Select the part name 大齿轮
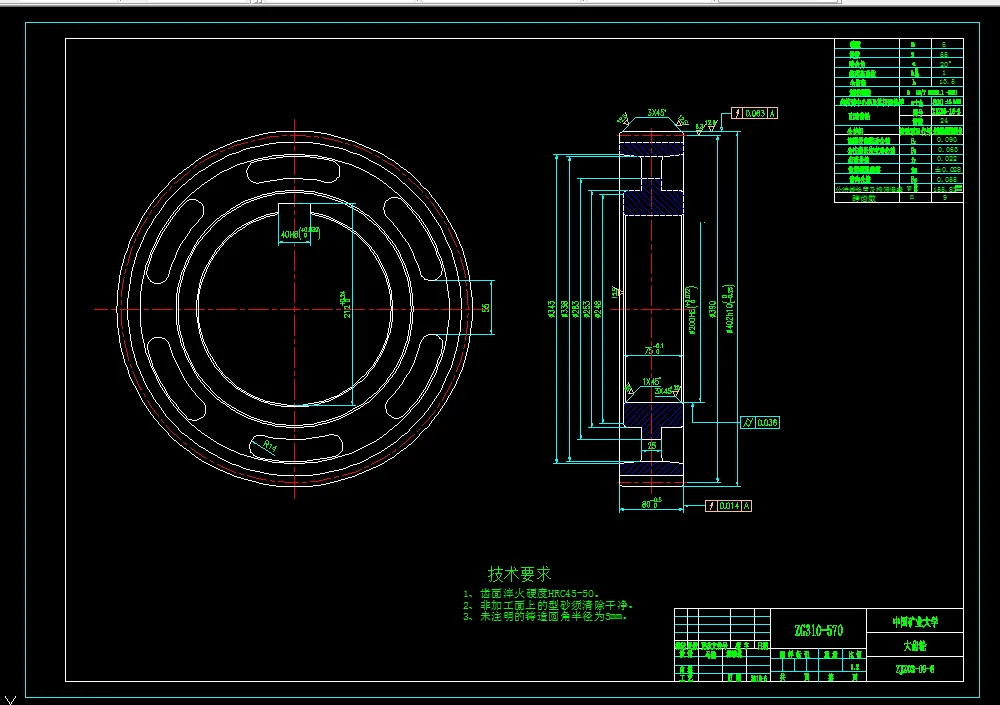The width and height of the screenshot is (1000, 705). [x=915, y=646]
